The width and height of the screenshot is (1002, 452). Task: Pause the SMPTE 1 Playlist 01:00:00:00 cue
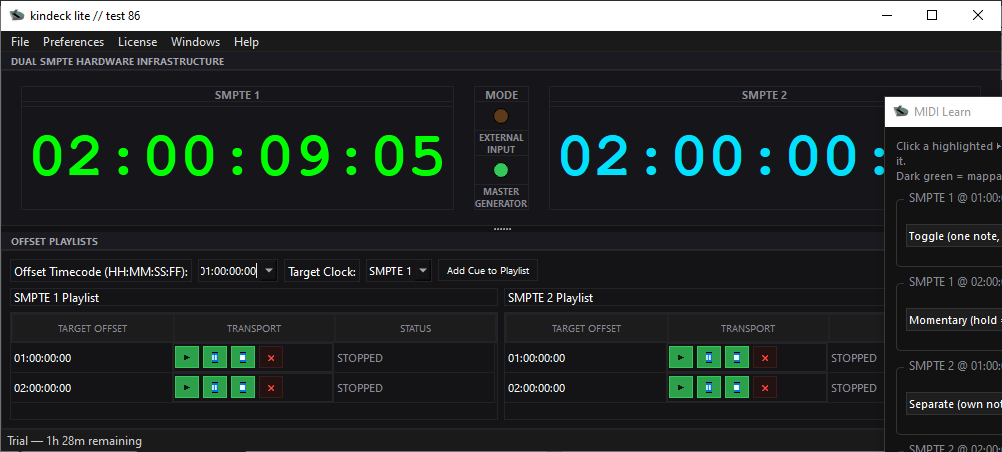pyautogui.click(x=215, y=358)
